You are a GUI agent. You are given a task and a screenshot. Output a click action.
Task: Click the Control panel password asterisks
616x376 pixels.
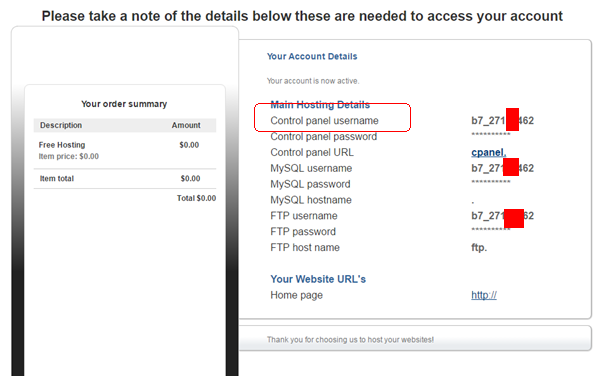point(491,135)
